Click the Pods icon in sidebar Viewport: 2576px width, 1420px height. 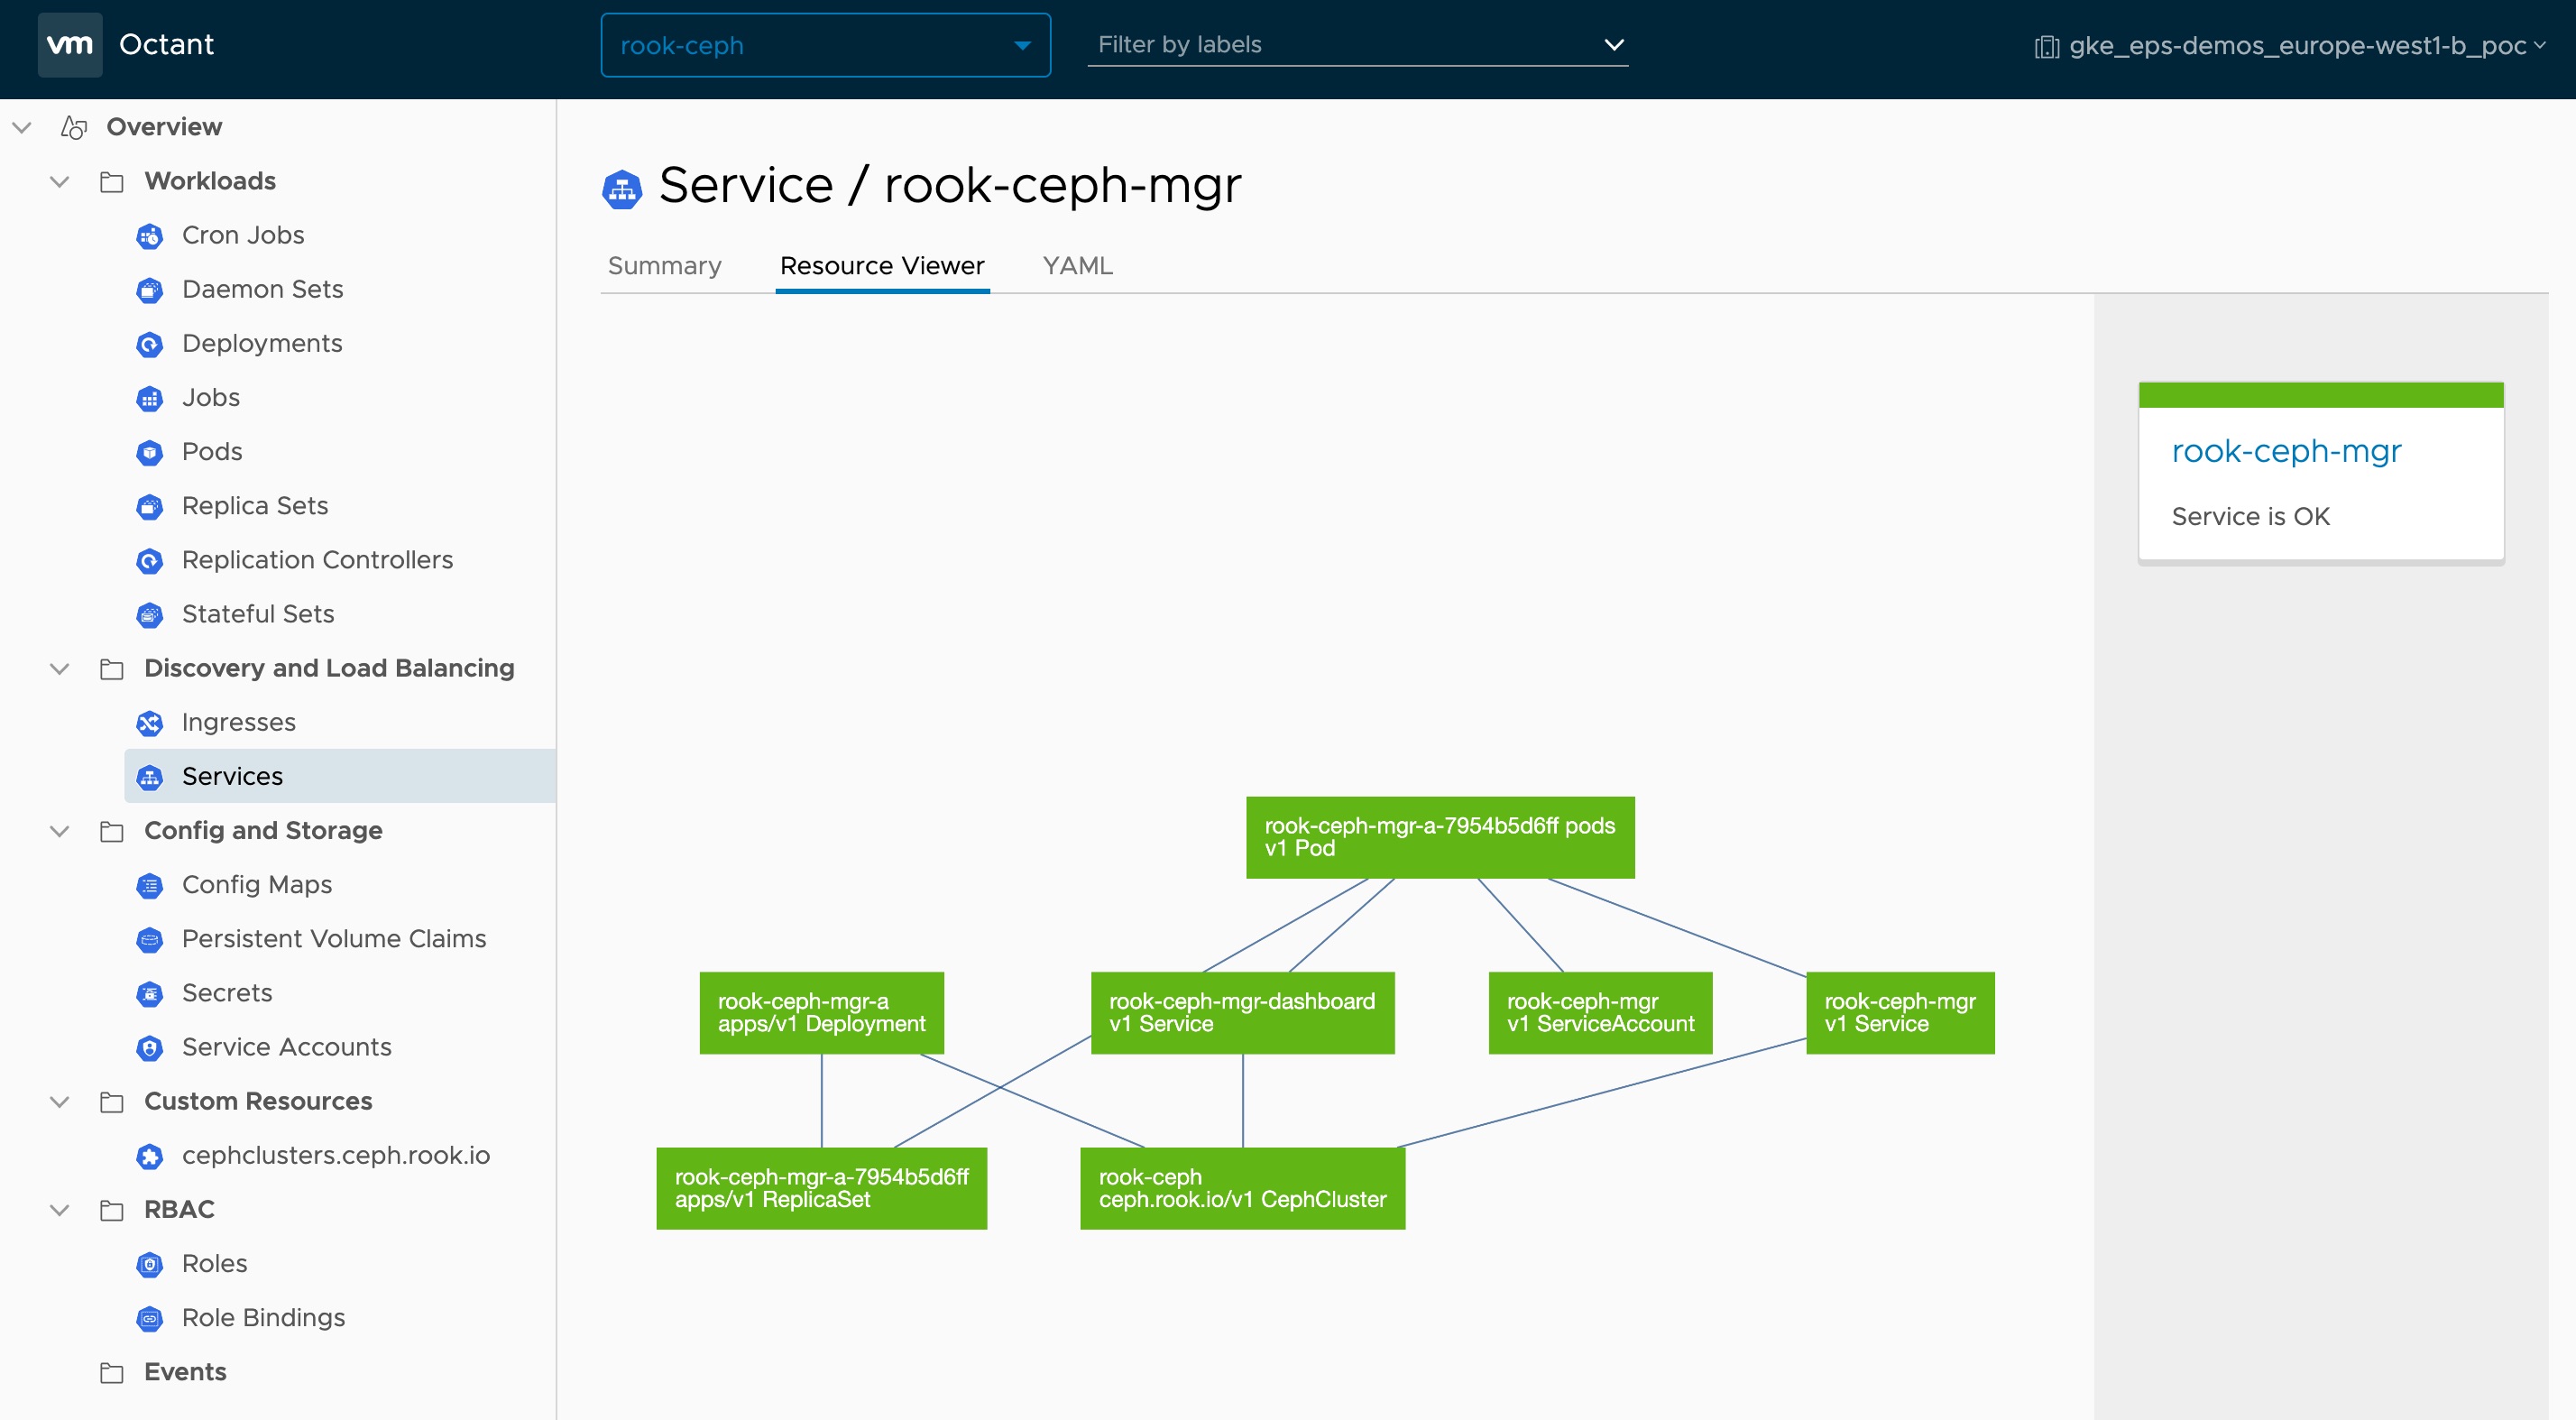(149, 452)
